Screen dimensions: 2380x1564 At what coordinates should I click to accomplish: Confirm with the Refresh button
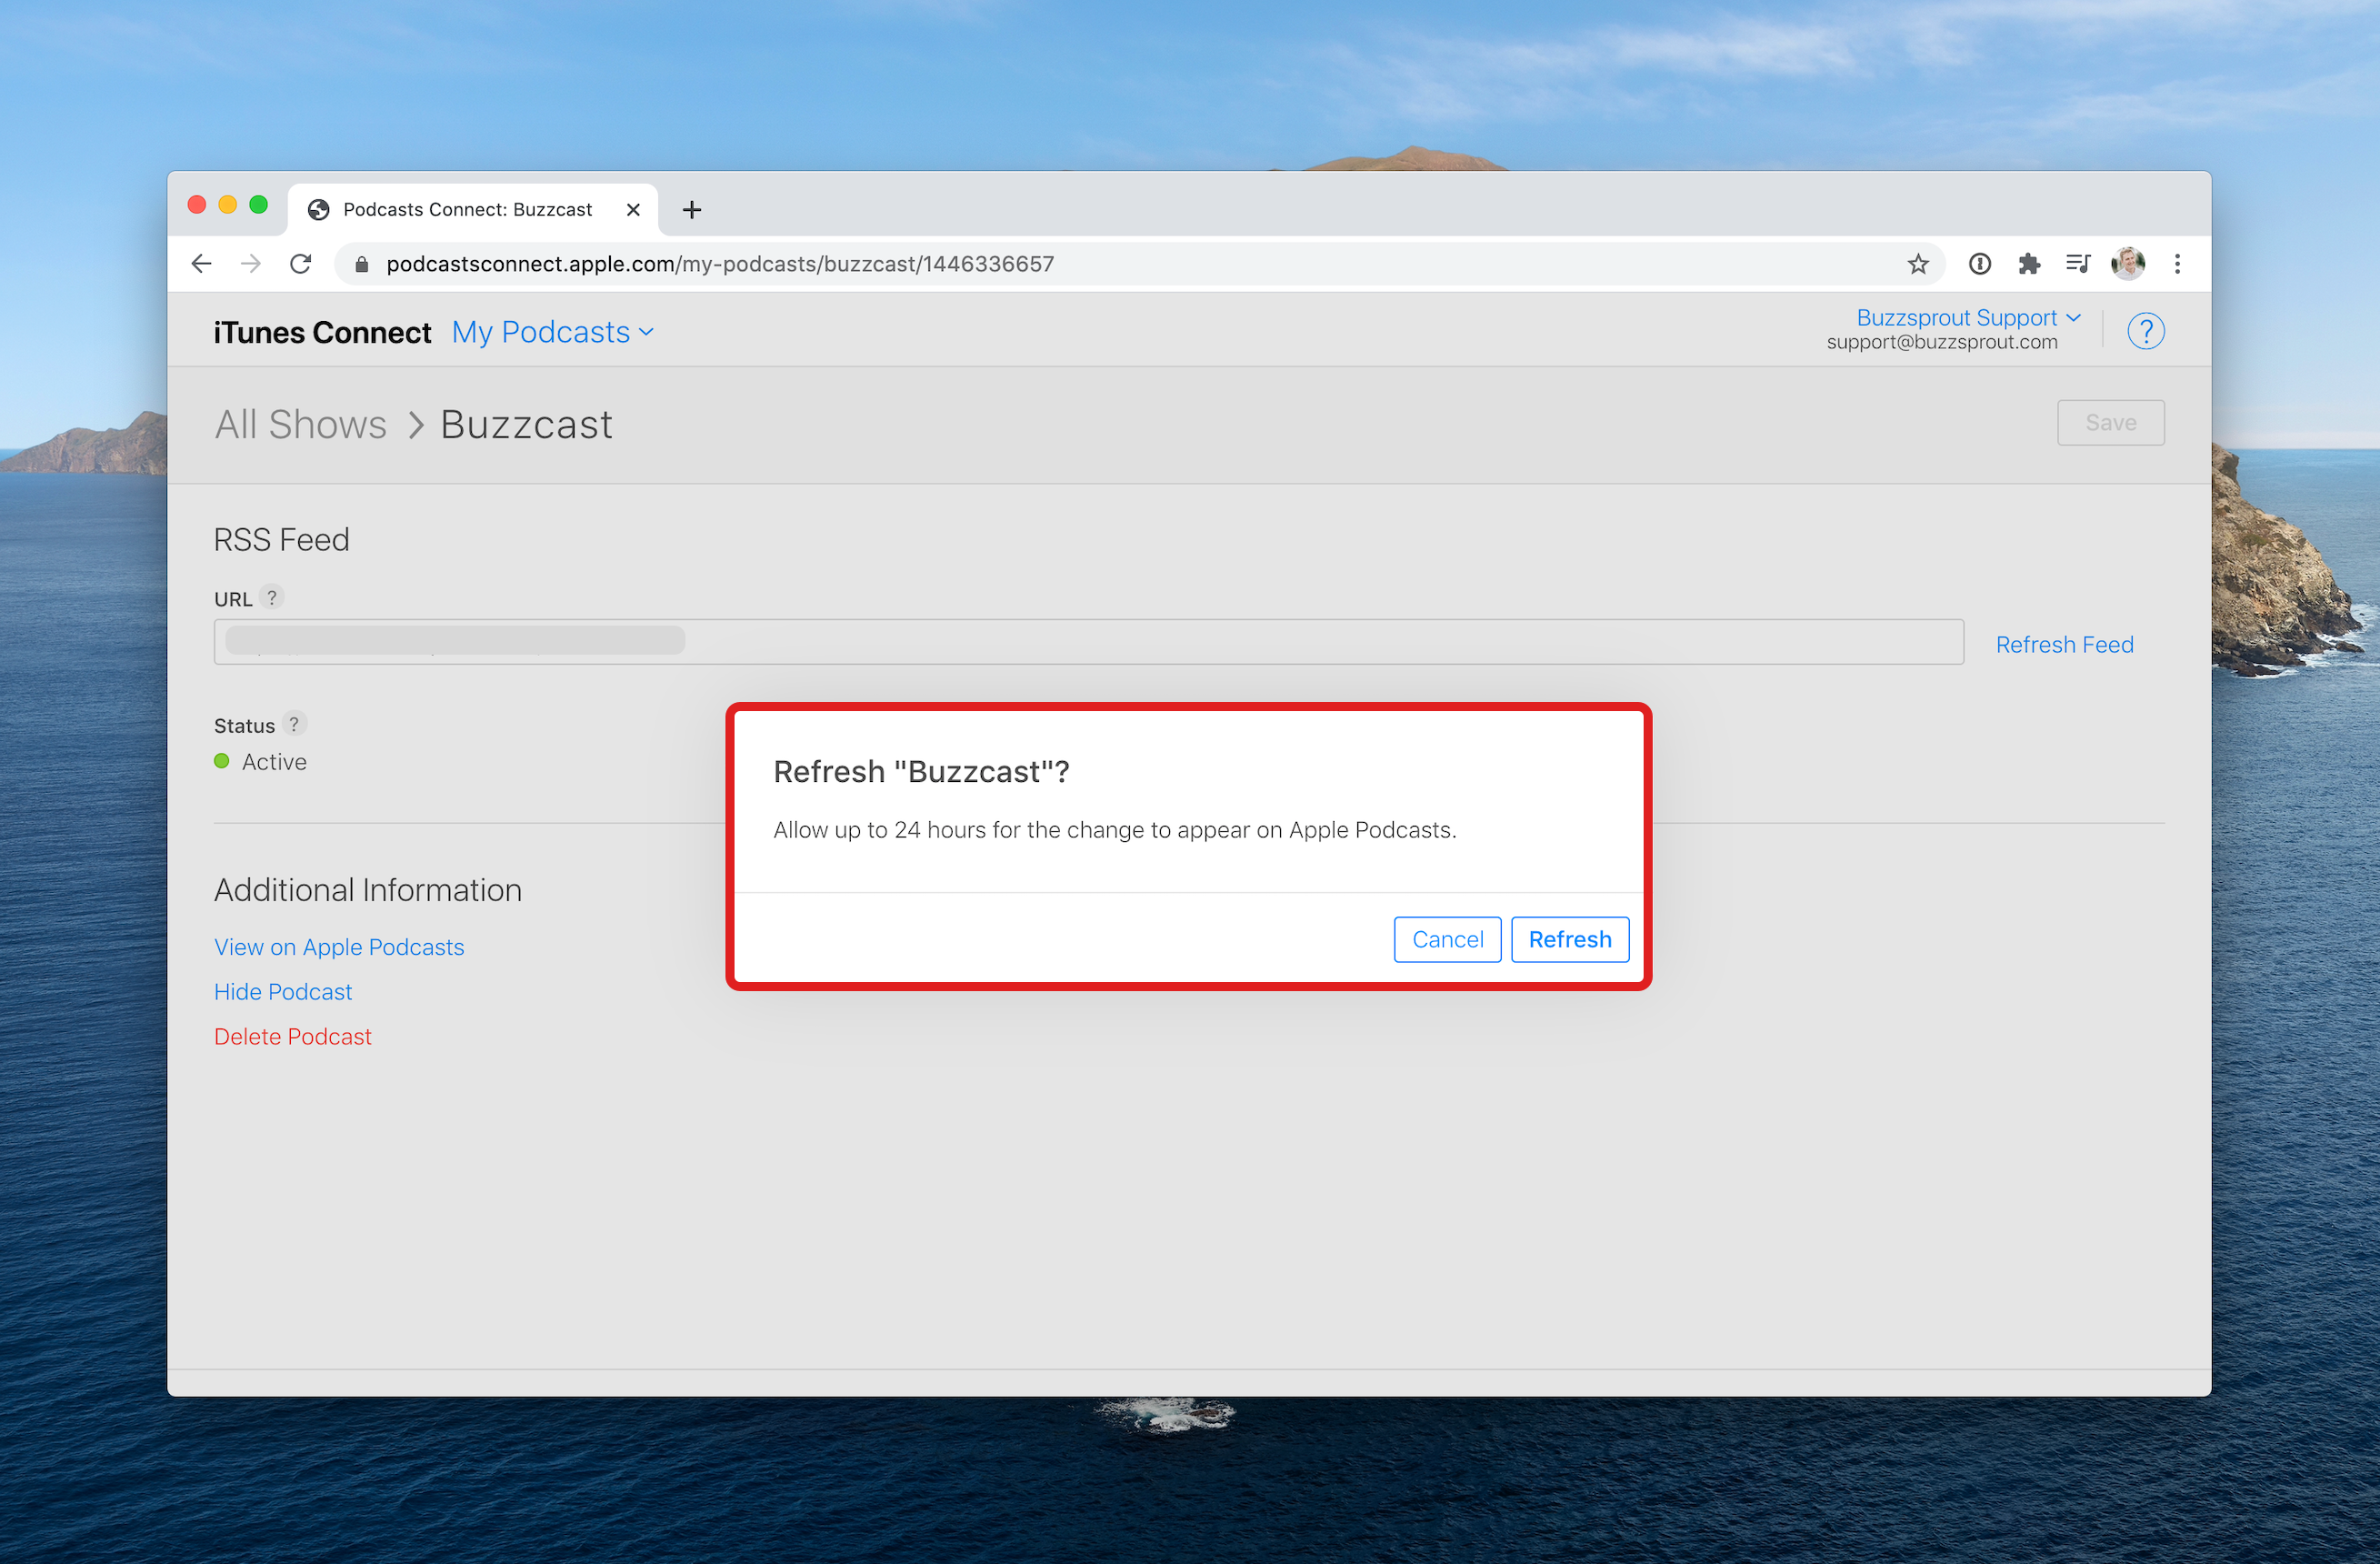(x=1569, y=939)
